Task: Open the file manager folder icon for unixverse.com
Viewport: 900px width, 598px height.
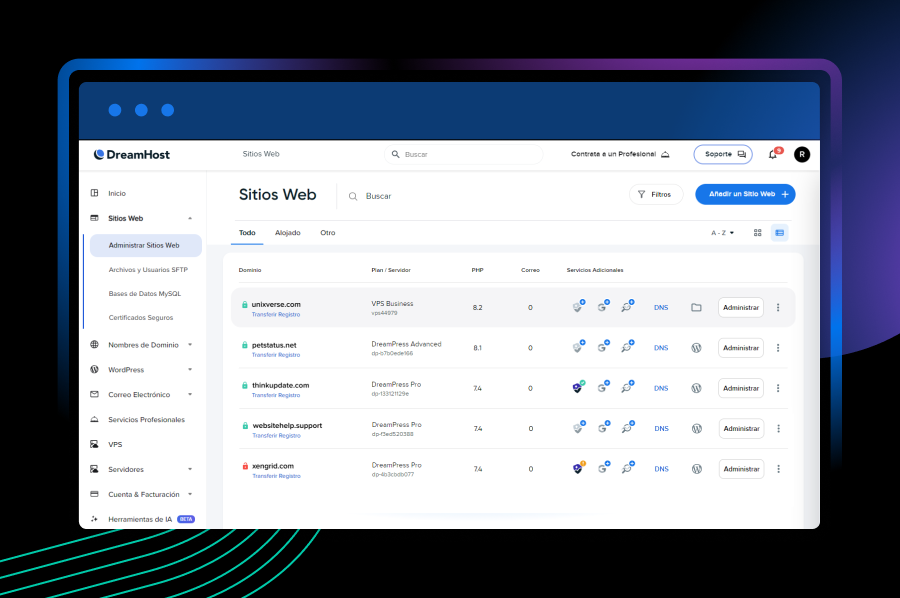Action: tap(696, 307)
